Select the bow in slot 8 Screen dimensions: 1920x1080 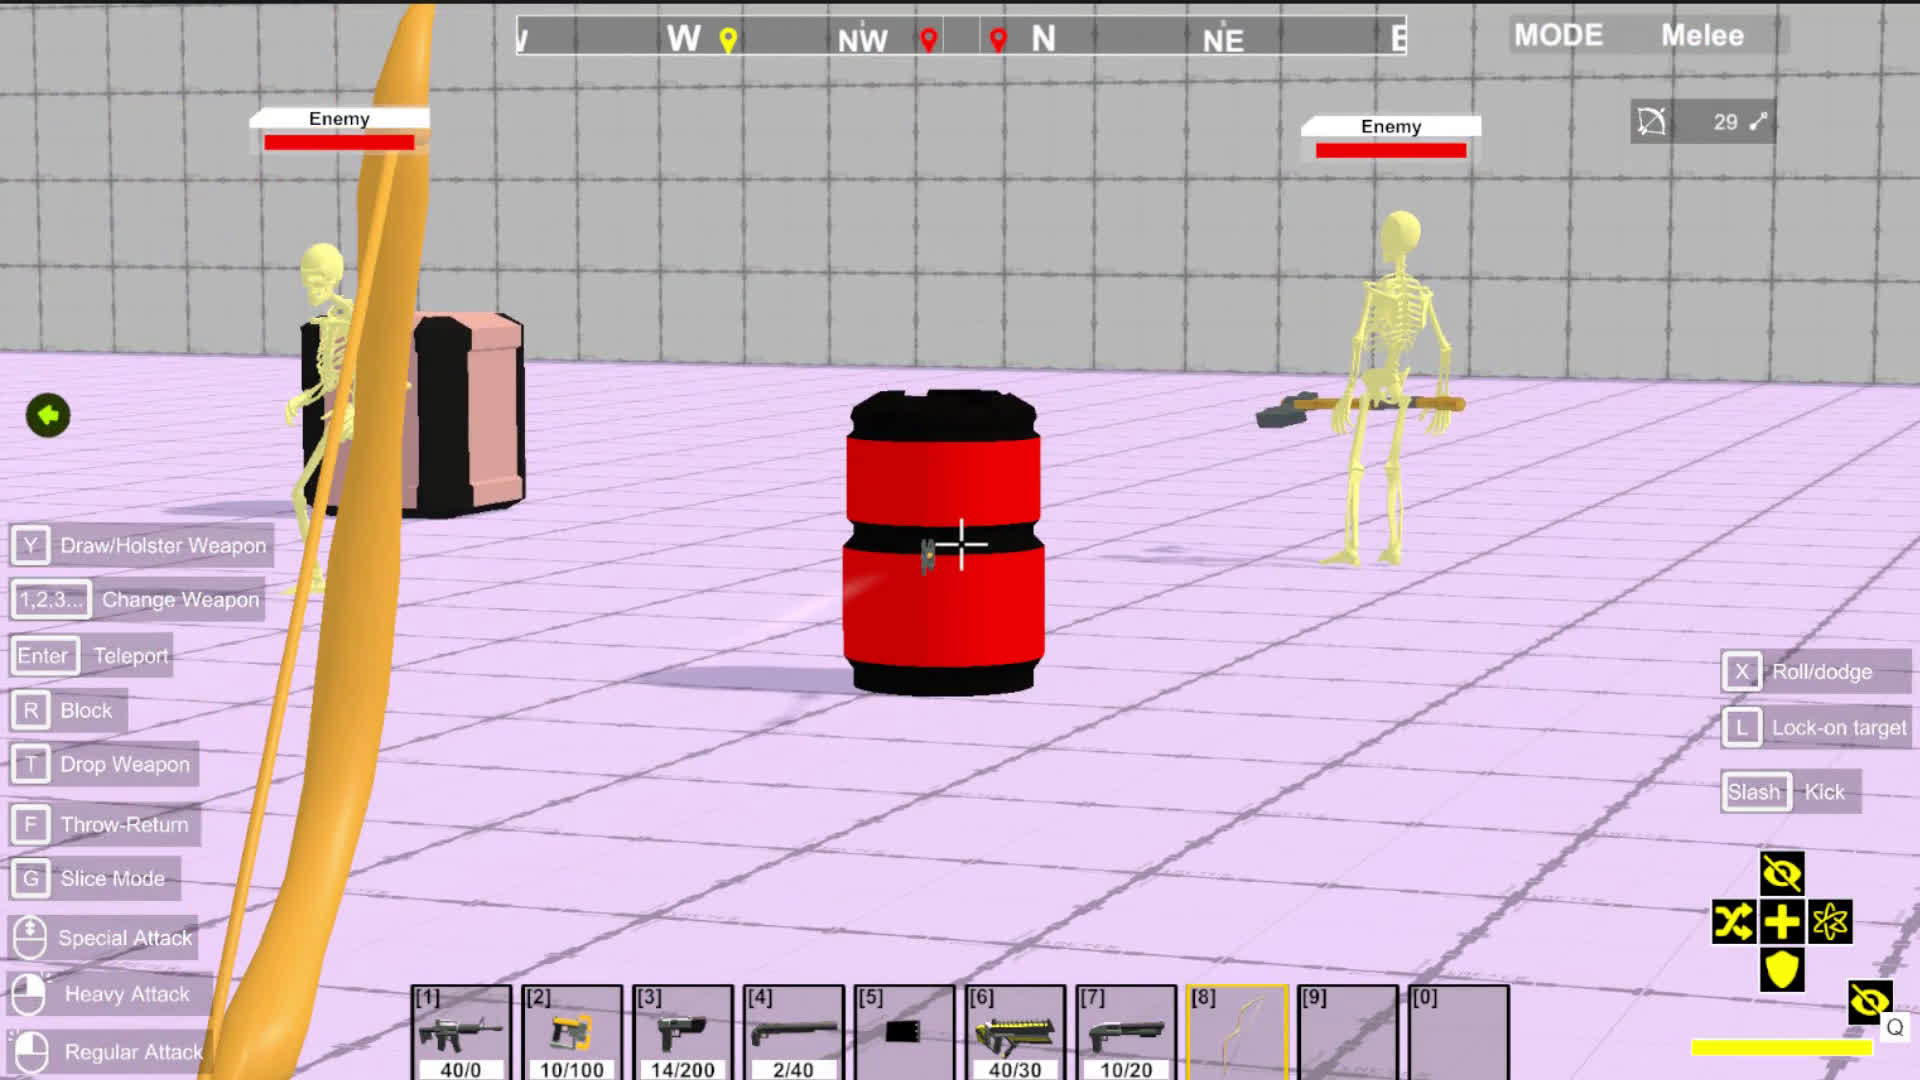point(1237,1032)
